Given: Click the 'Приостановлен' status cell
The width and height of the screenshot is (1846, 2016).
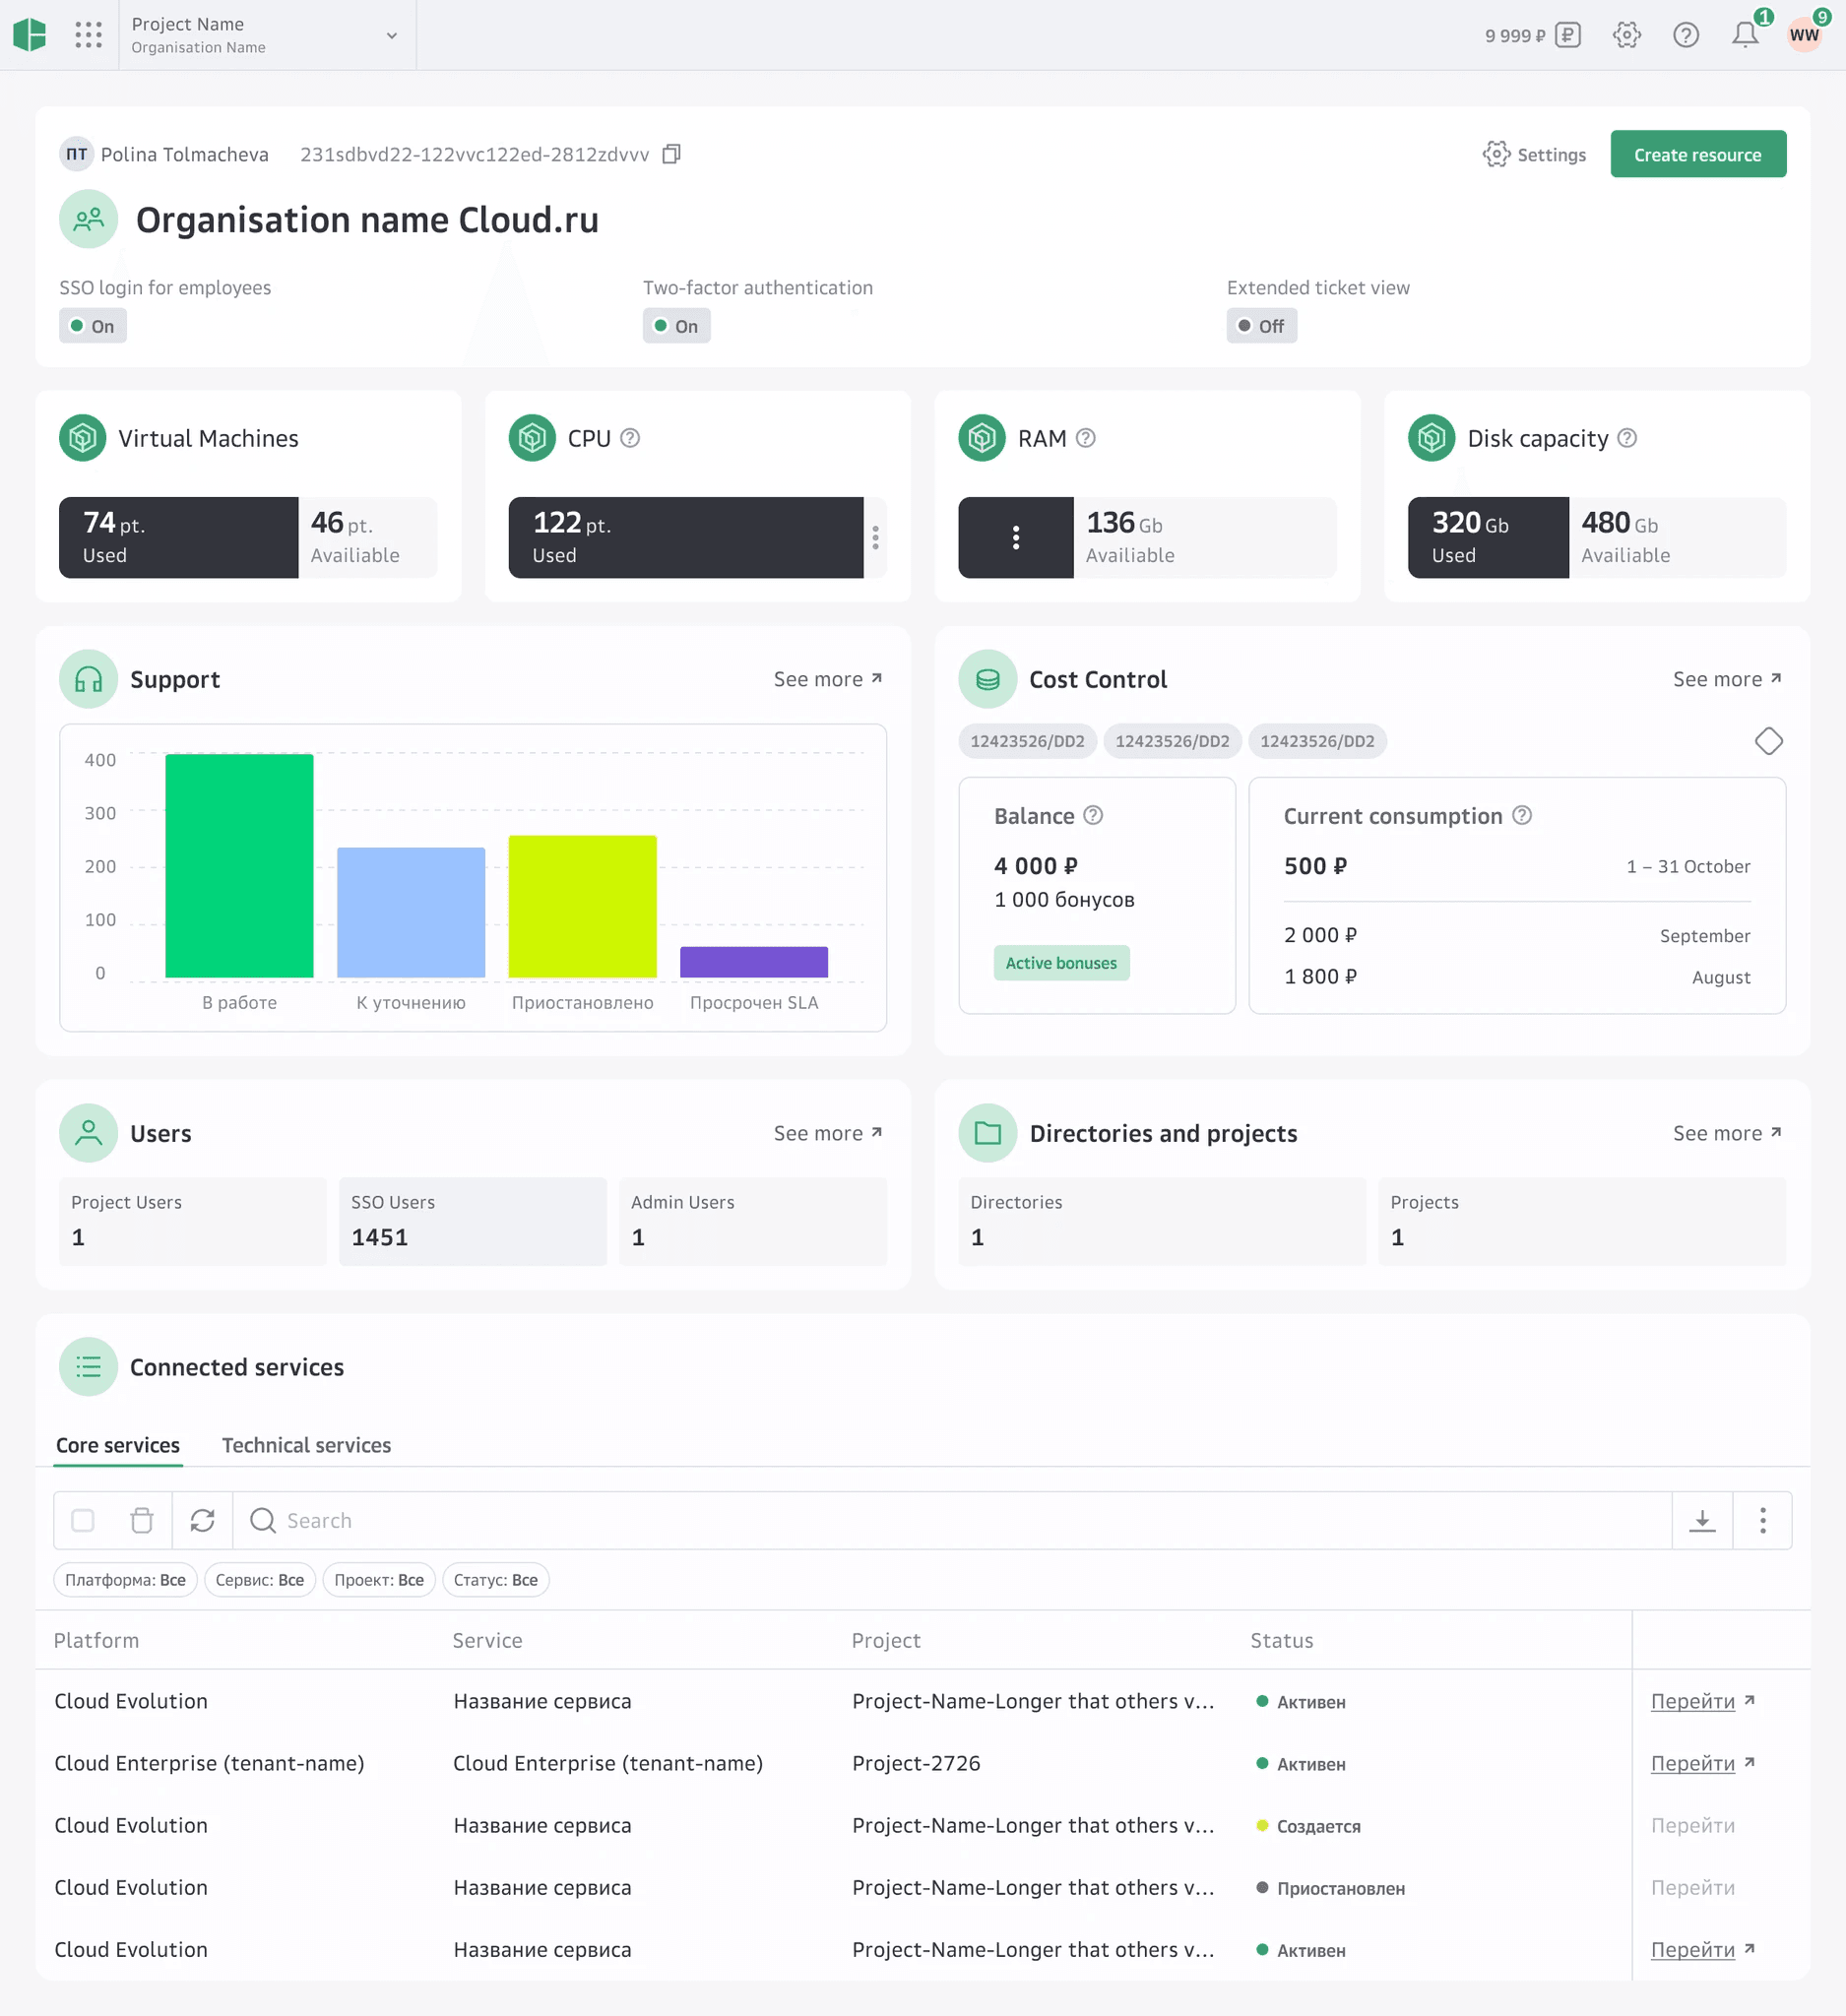Looking at the screenshot, I should [x=1330, y=1888].
